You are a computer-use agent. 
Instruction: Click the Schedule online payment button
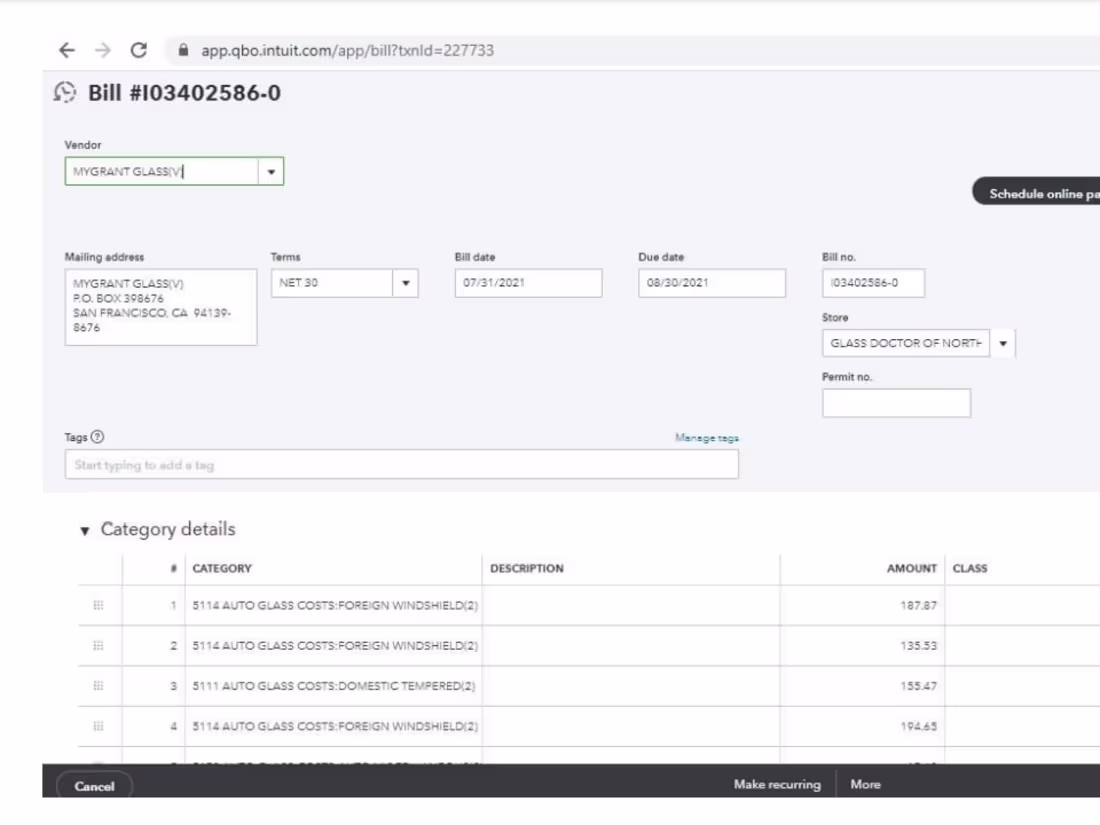click(1037, 194)
